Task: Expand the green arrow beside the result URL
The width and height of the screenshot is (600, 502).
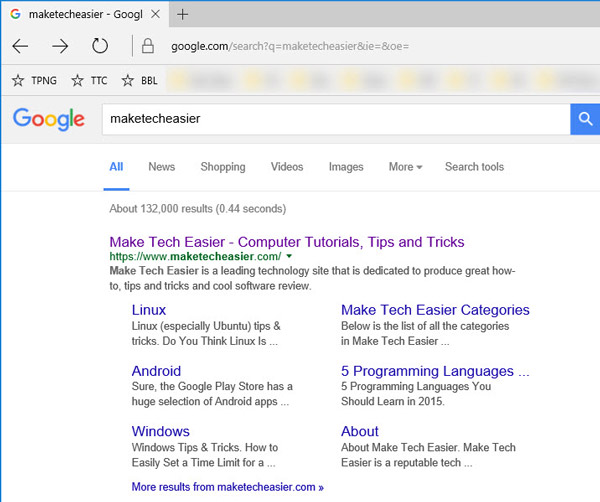Action: tap(289, 256)
